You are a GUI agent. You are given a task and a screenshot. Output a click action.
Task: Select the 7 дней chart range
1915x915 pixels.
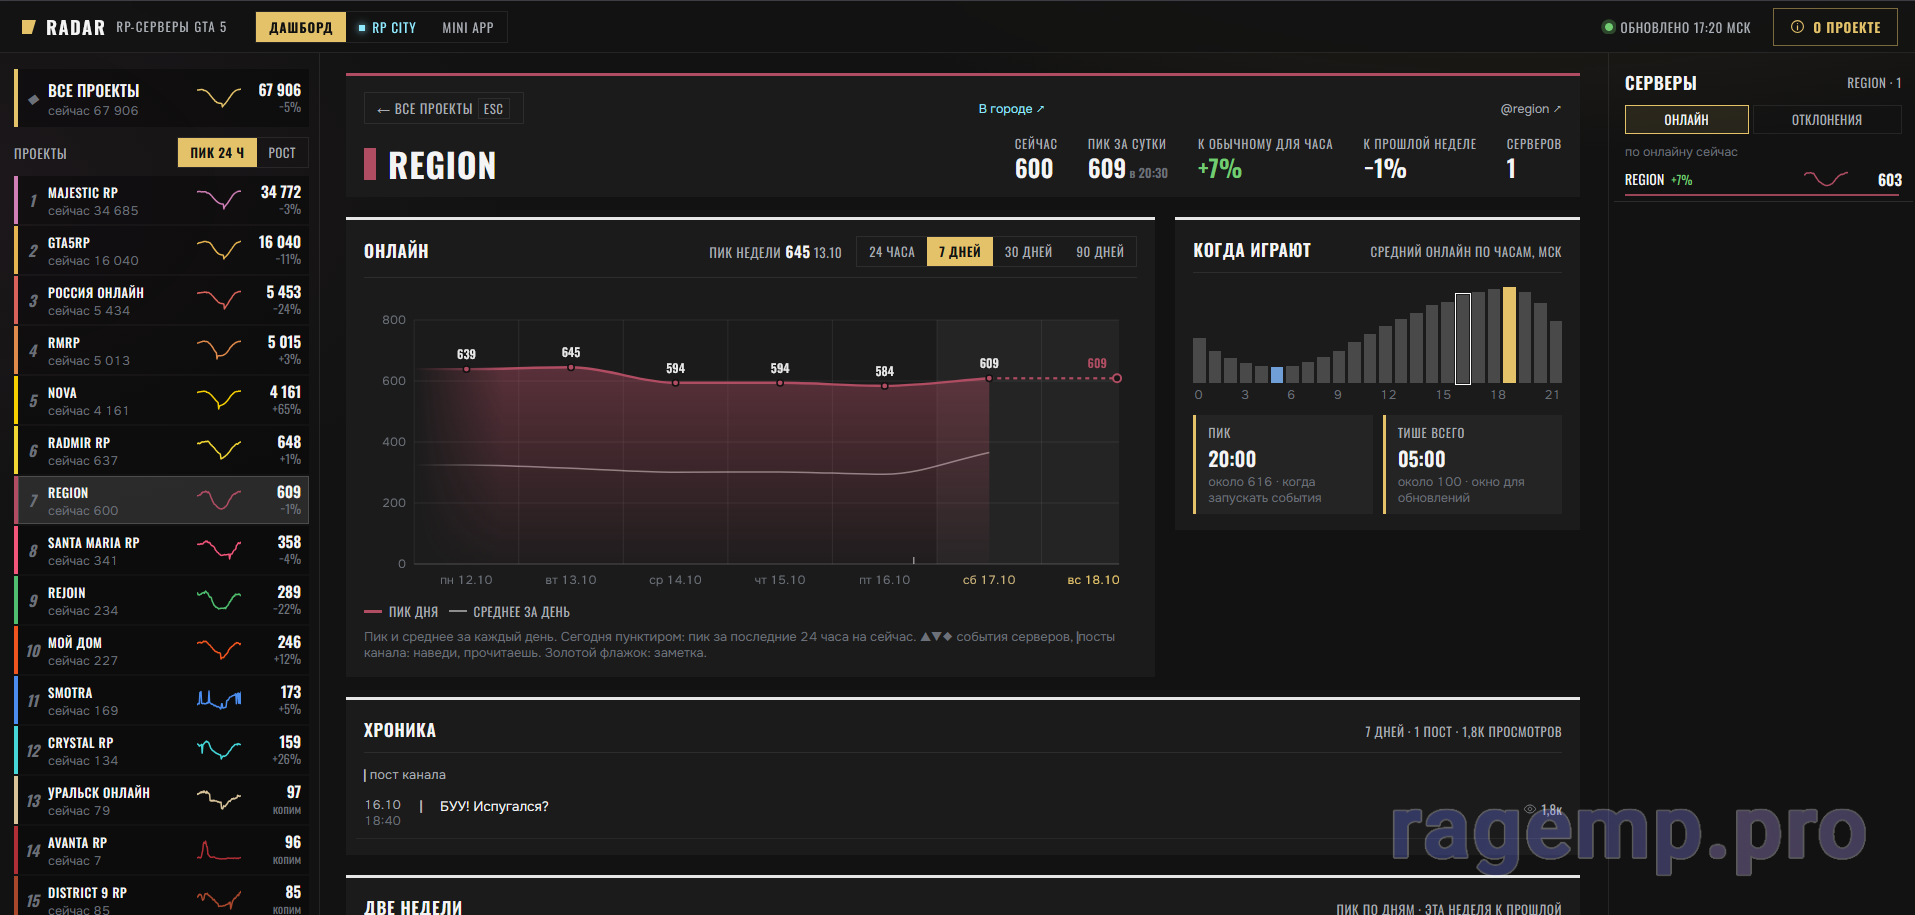(960, 251)
